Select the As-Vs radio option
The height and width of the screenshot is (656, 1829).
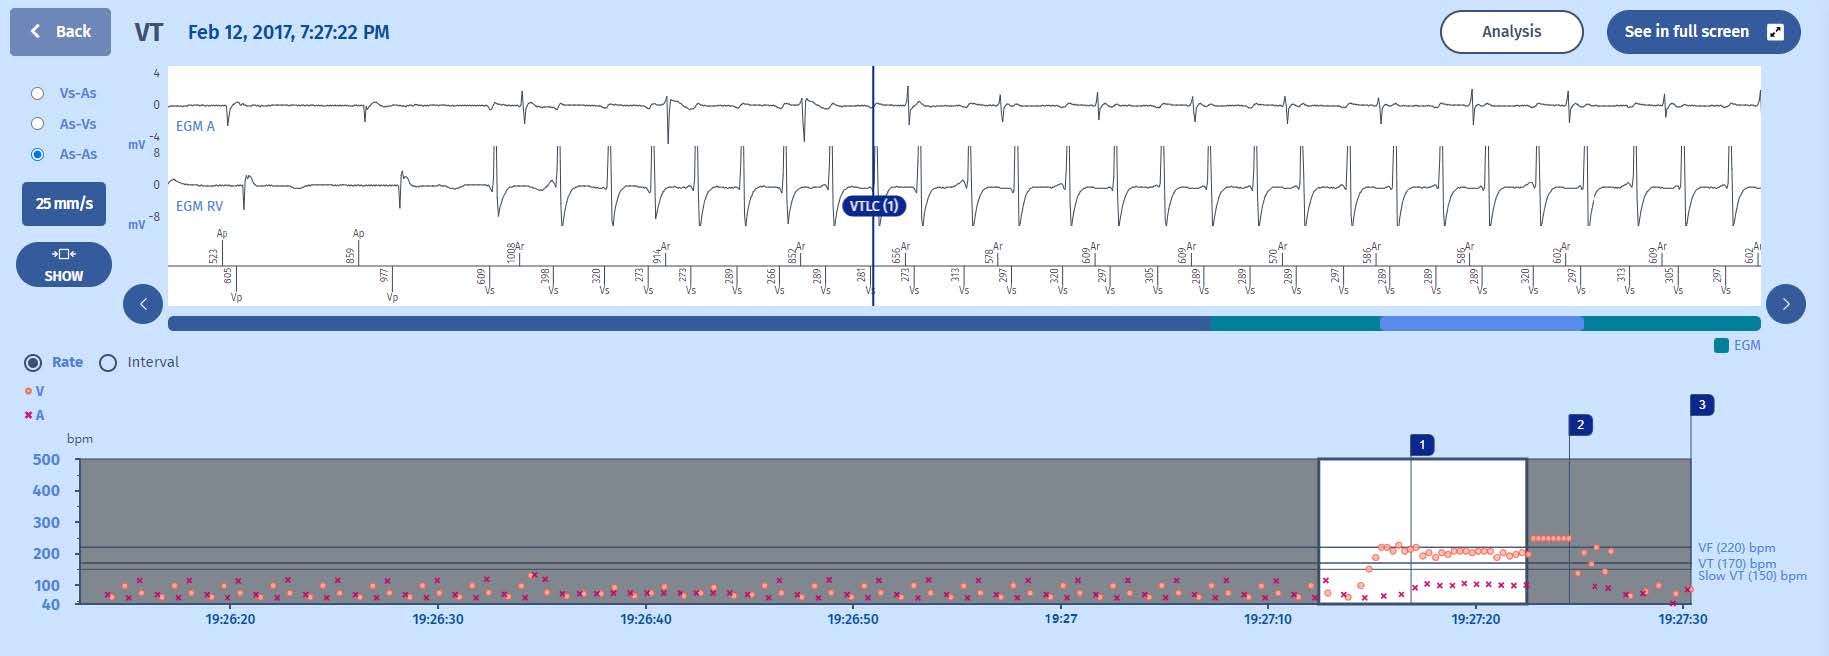click(x=38, y=124)
